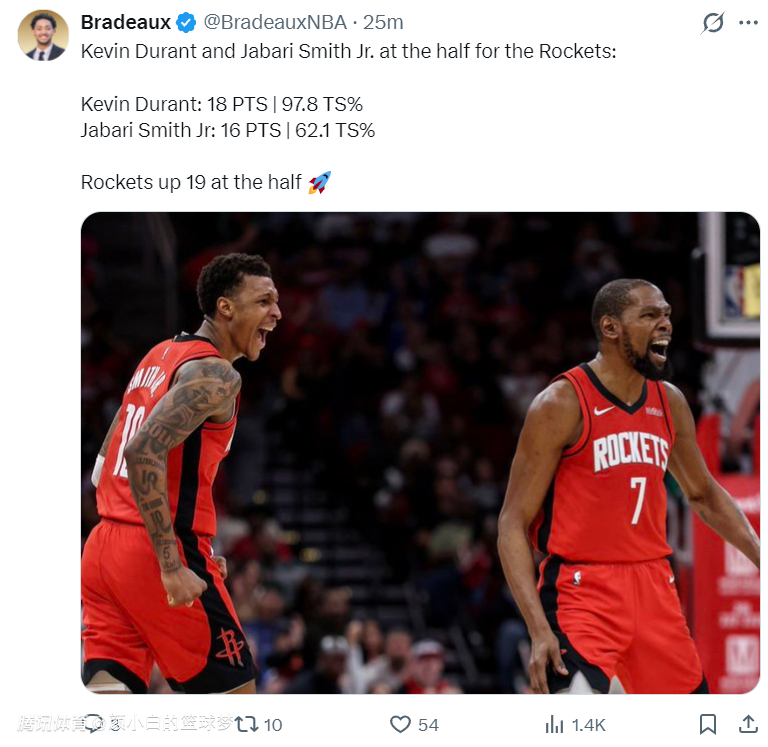Click the rocket emoji in the post
Viewport: 768px width, 747px height.
pyautogui.click(x=320, y=183)
